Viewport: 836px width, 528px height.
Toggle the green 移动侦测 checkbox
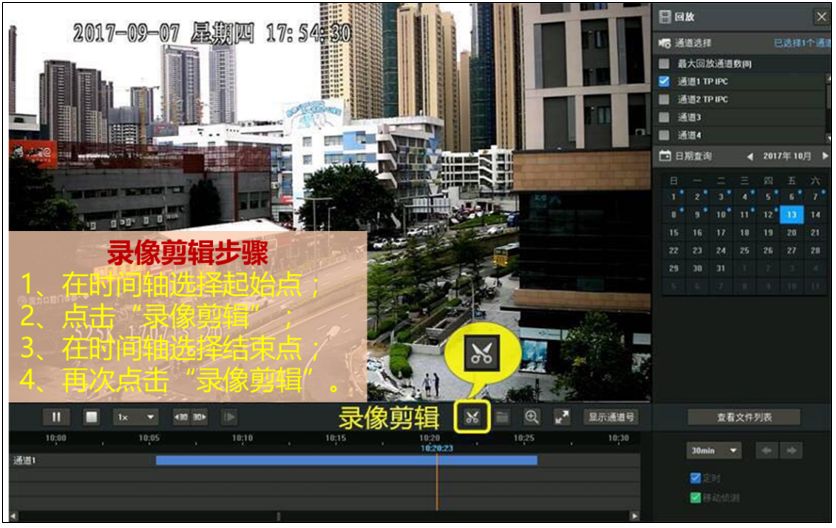695,498
